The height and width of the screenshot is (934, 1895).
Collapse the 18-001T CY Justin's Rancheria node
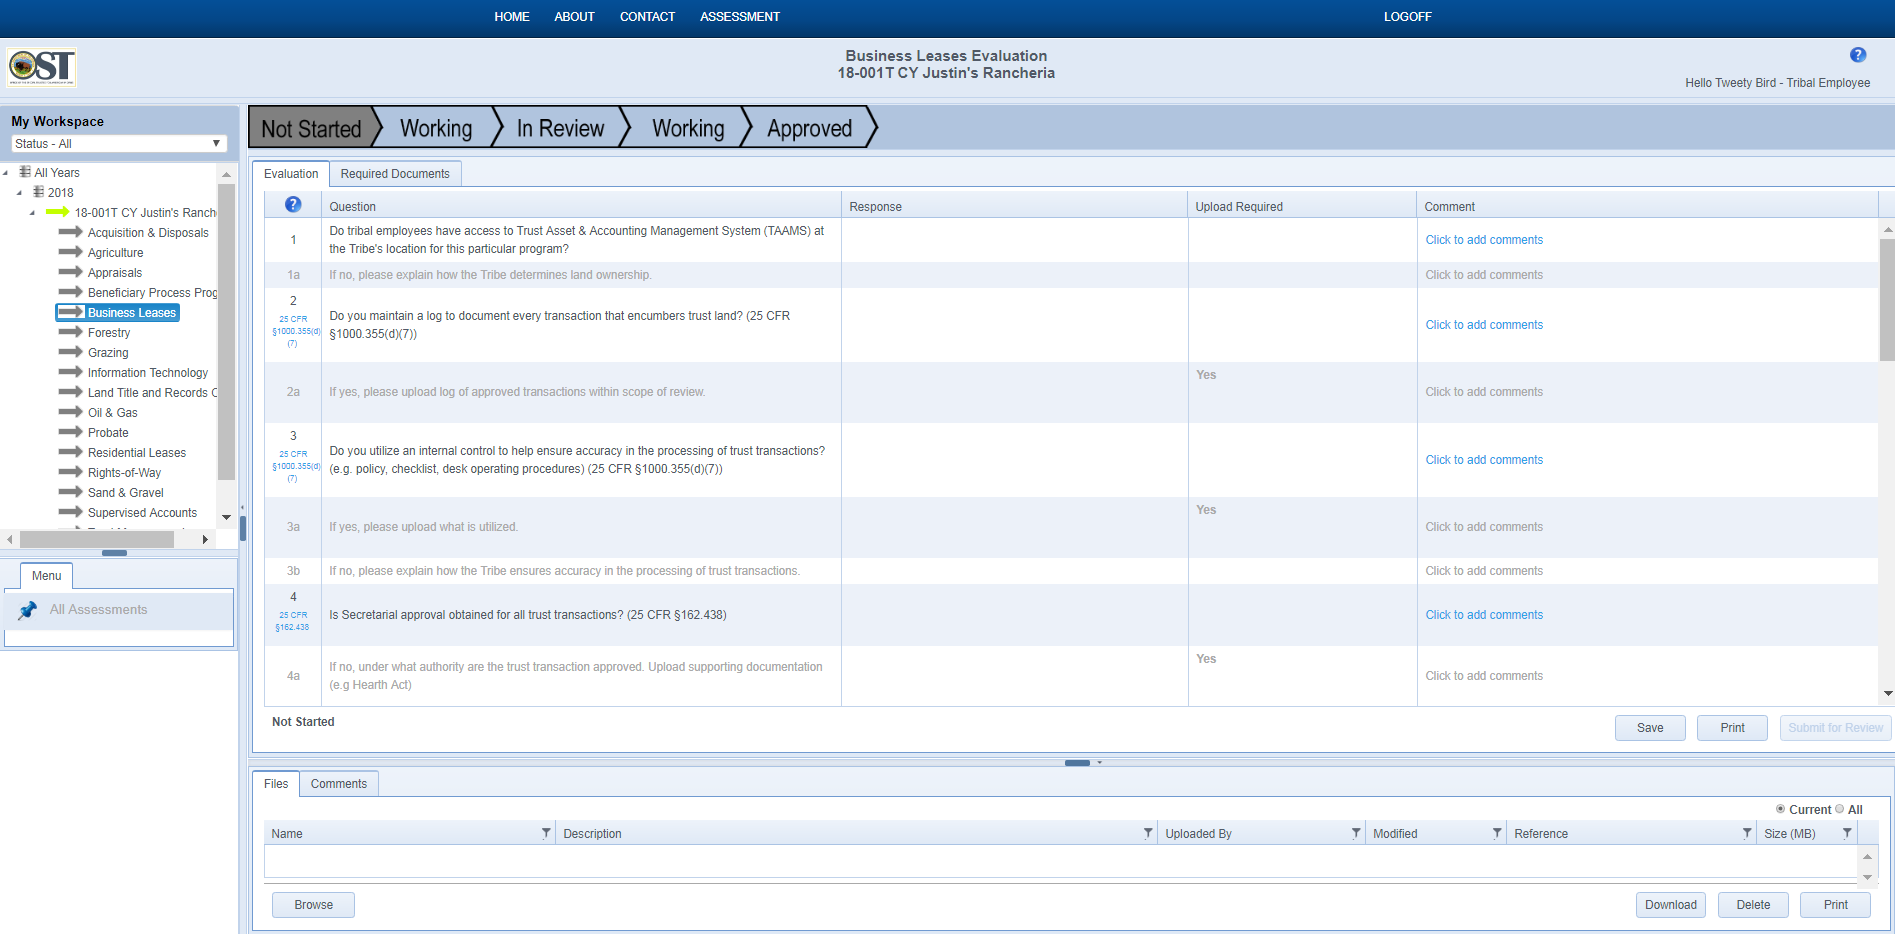[32, 213]
